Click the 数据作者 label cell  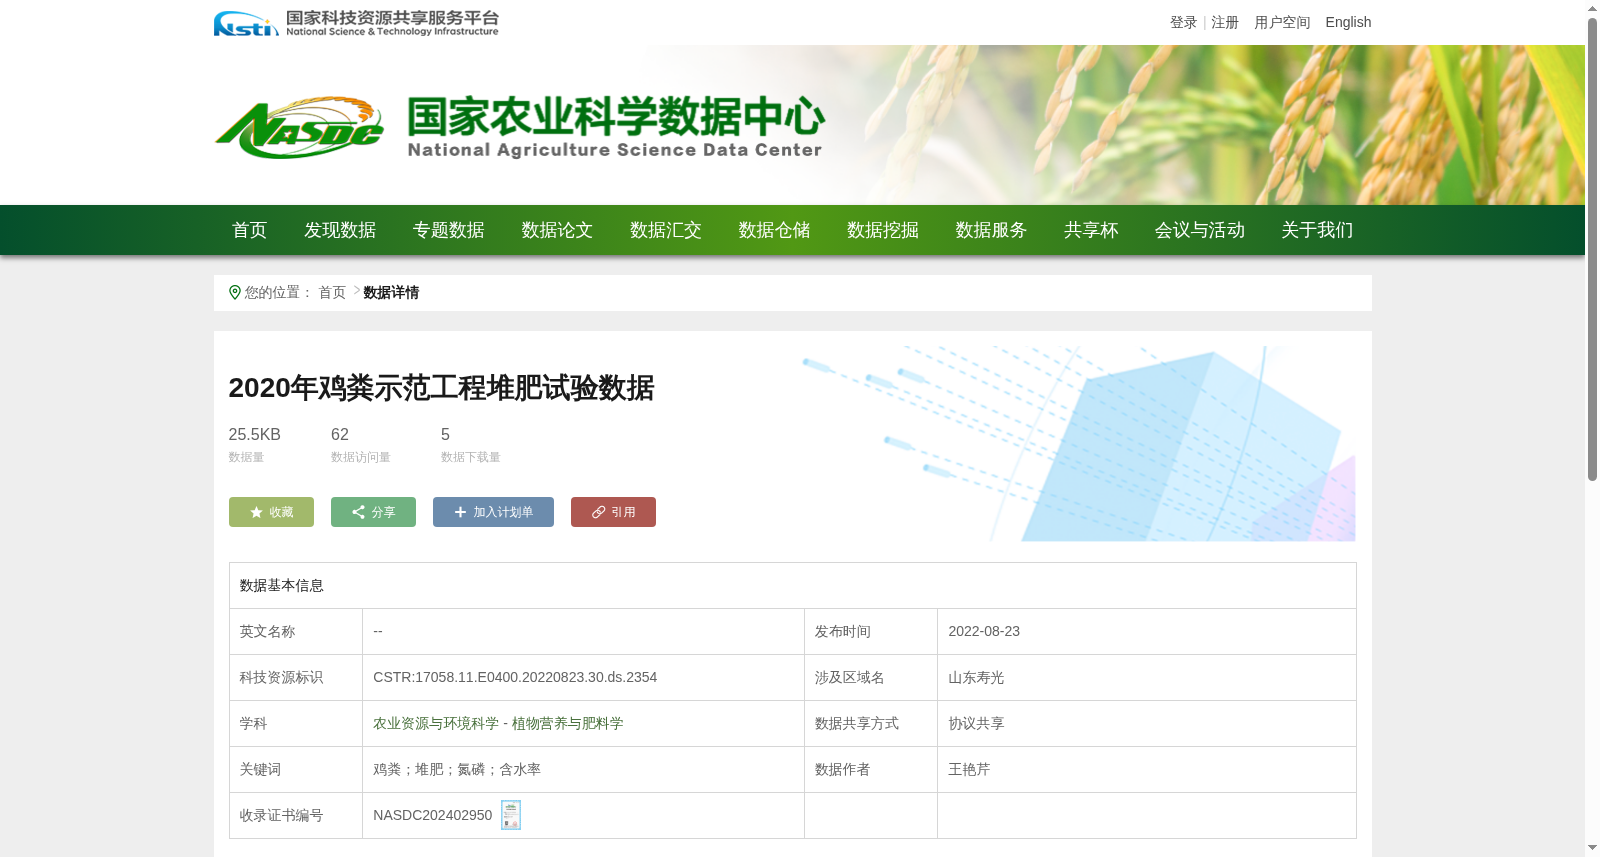871,769
